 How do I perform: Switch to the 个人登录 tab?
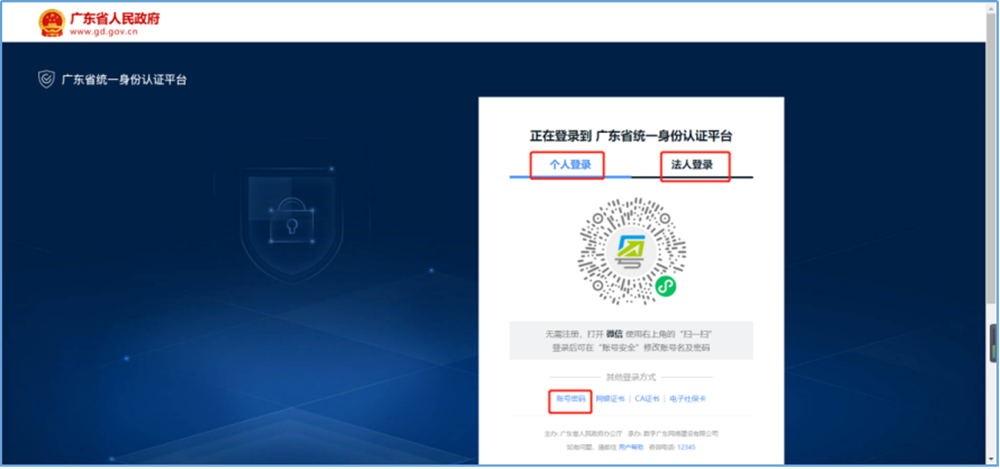570,165
